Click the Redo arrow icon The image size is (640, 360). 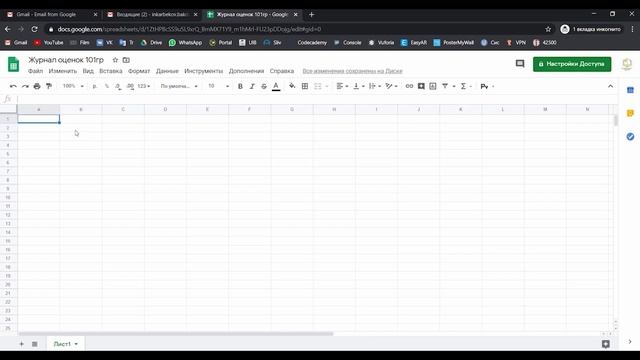(25, 86)
